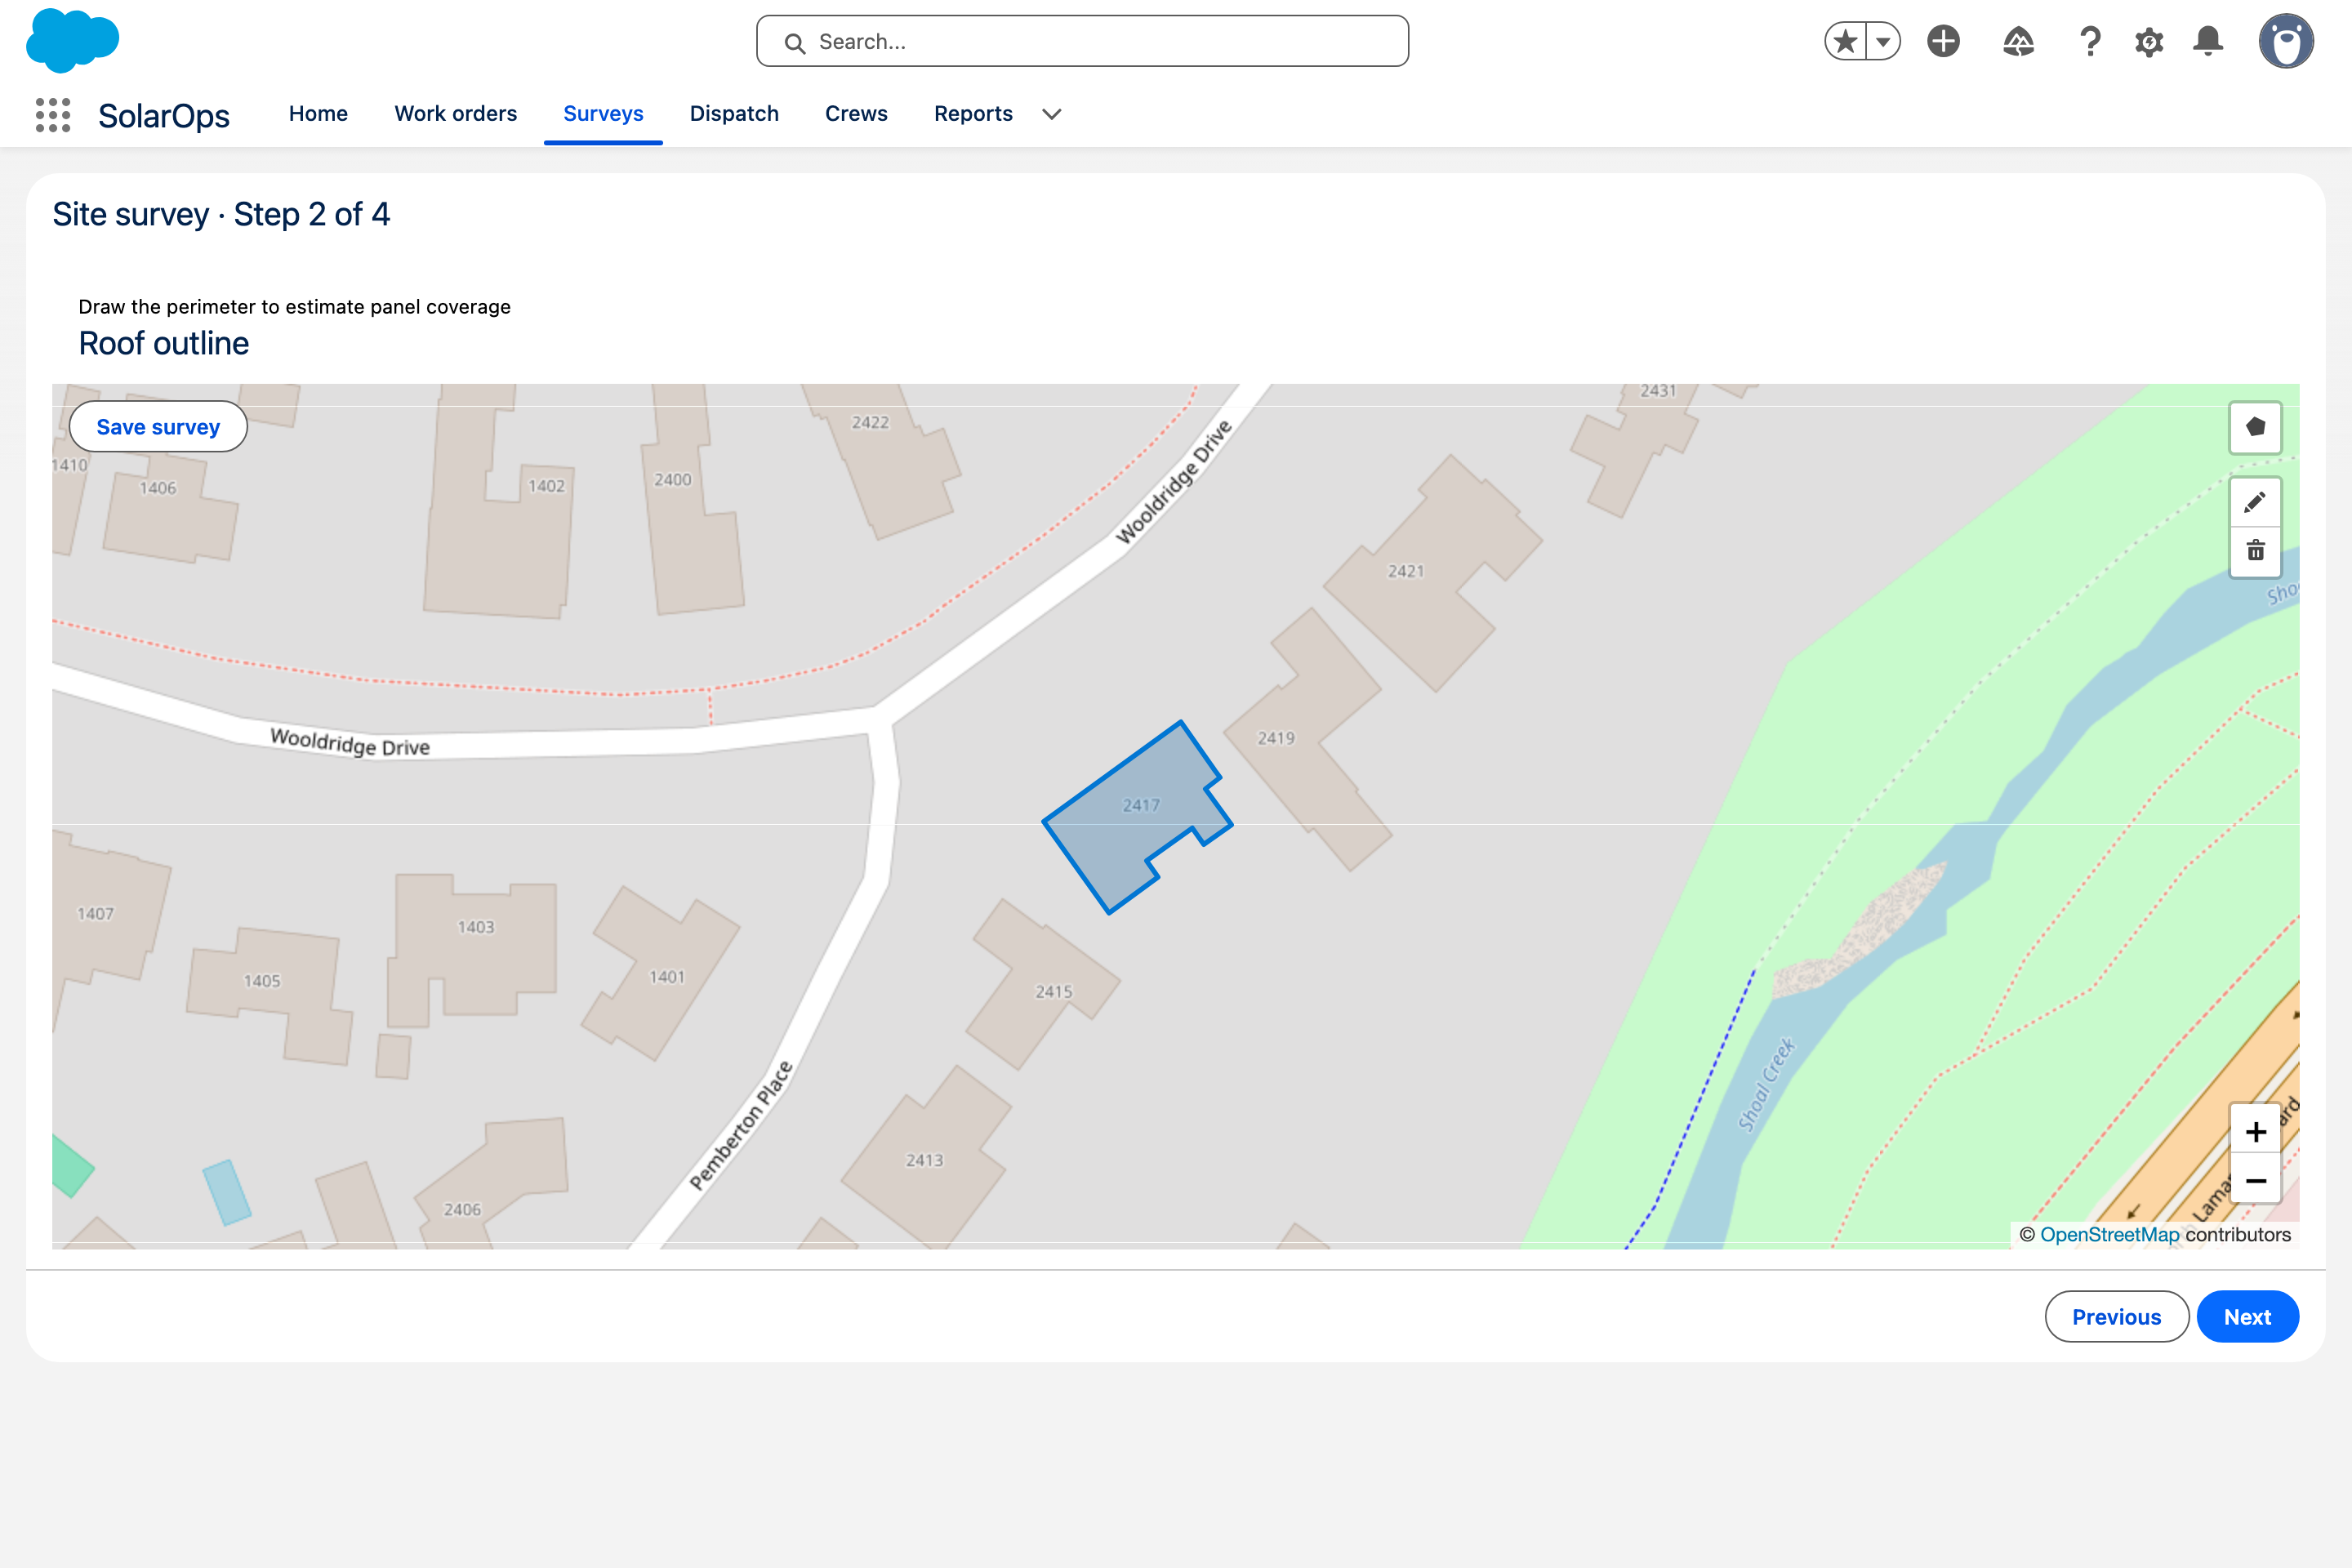Click the Roof outline heading
Screen dimensions: 2352x1568
click(164, 343)
